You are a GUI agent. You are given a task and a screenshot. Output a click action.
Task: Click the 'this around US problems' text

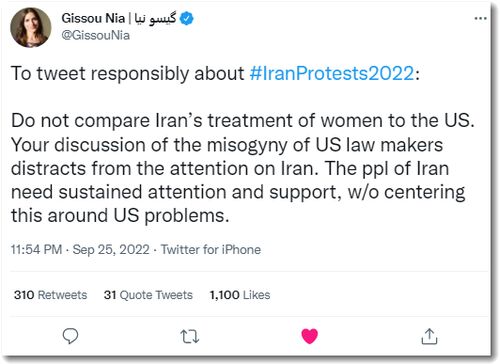[120, 215]
